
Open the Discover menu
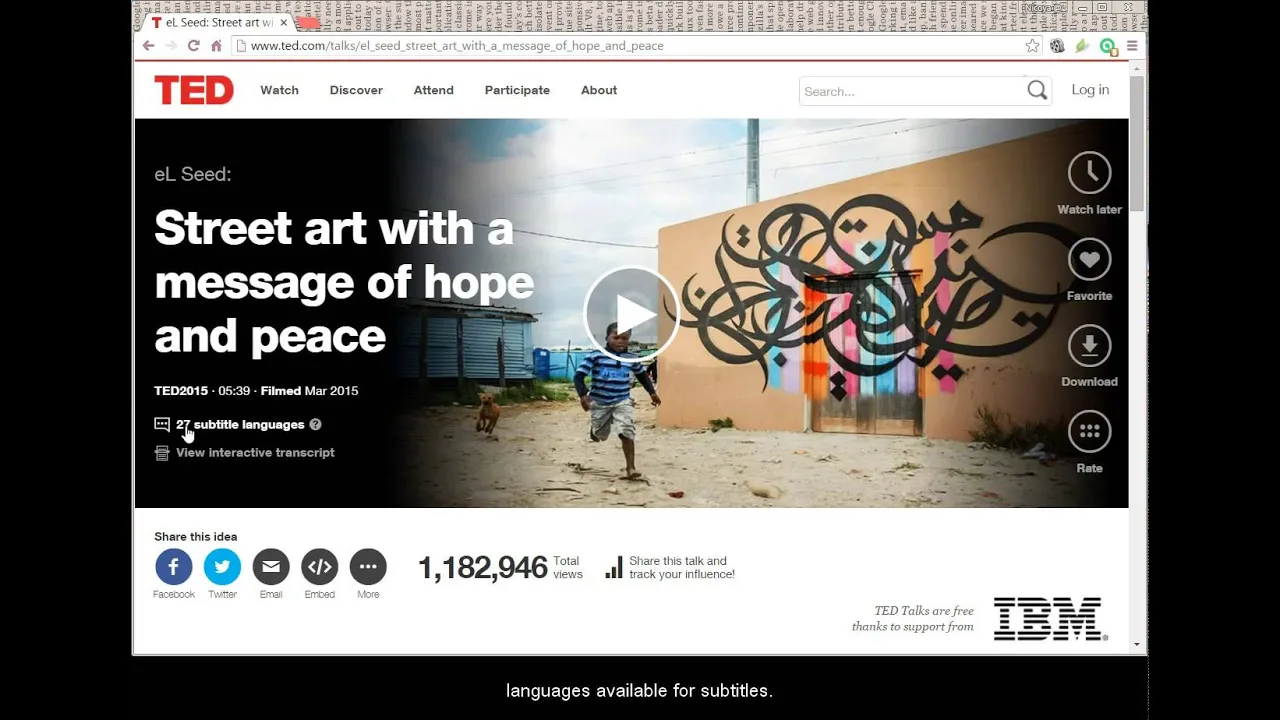coord(356,90)
